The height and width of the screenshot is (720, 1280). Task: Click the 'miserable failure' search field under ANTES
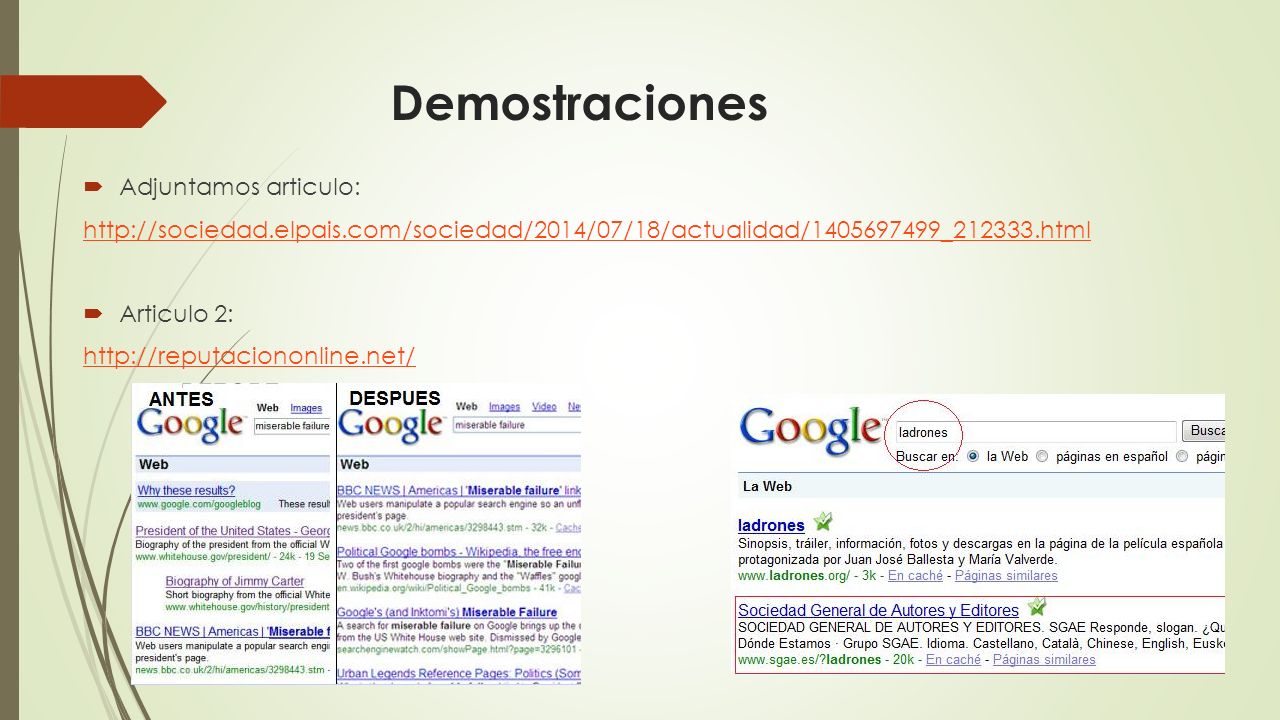click(x=292, y=426)
